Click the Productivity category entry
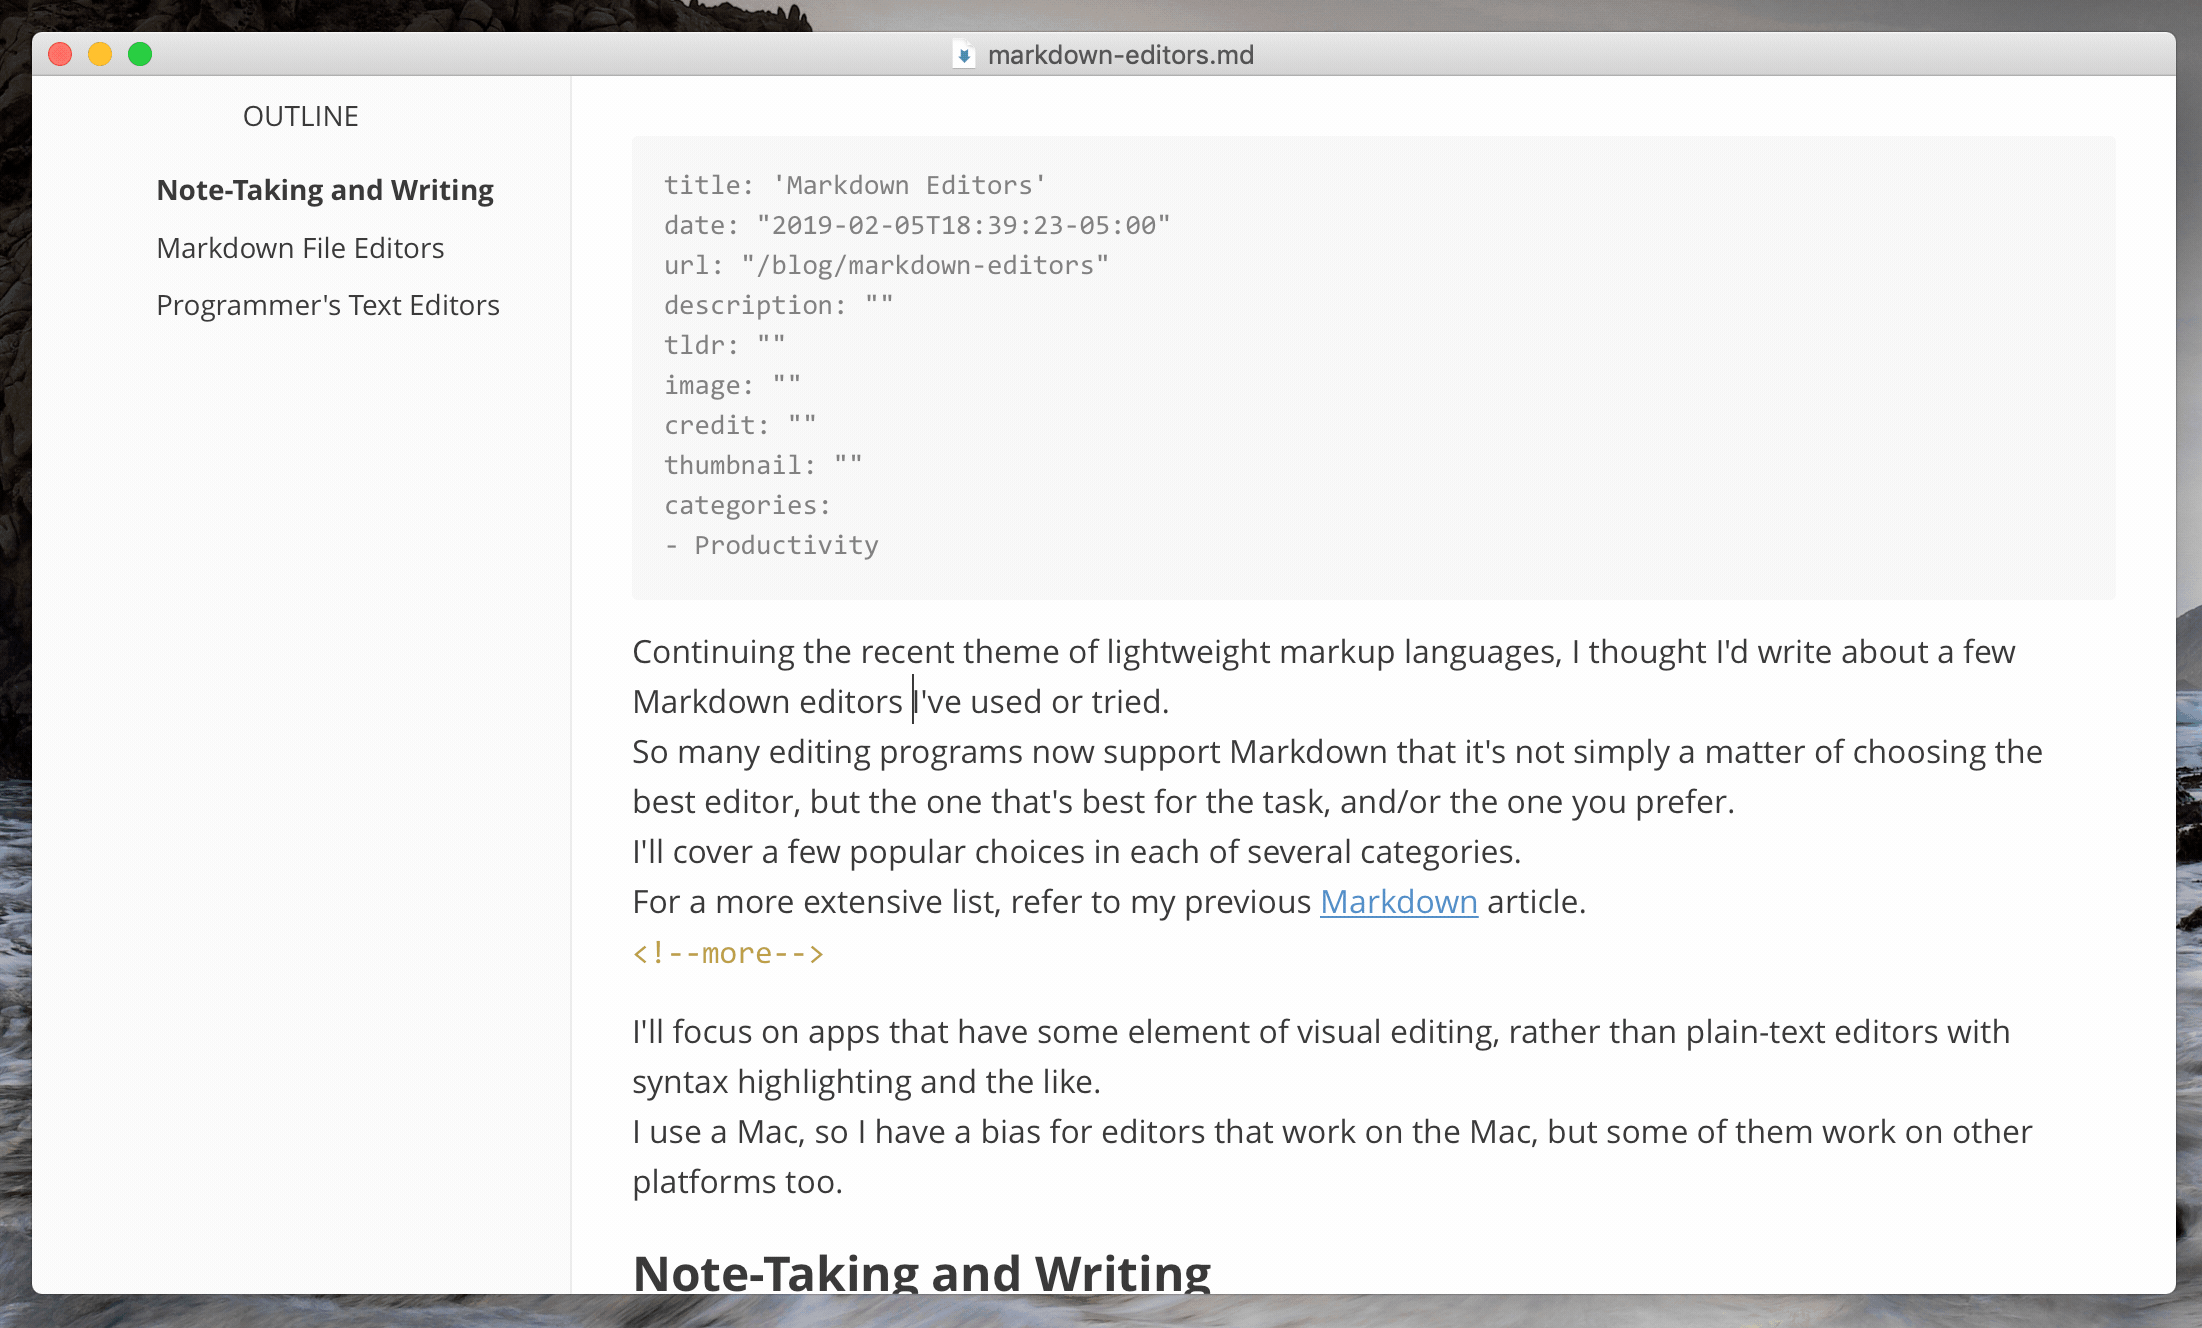Image resolution: width=2202 pixels, height=1328 pixels. [x=786, y=545]
